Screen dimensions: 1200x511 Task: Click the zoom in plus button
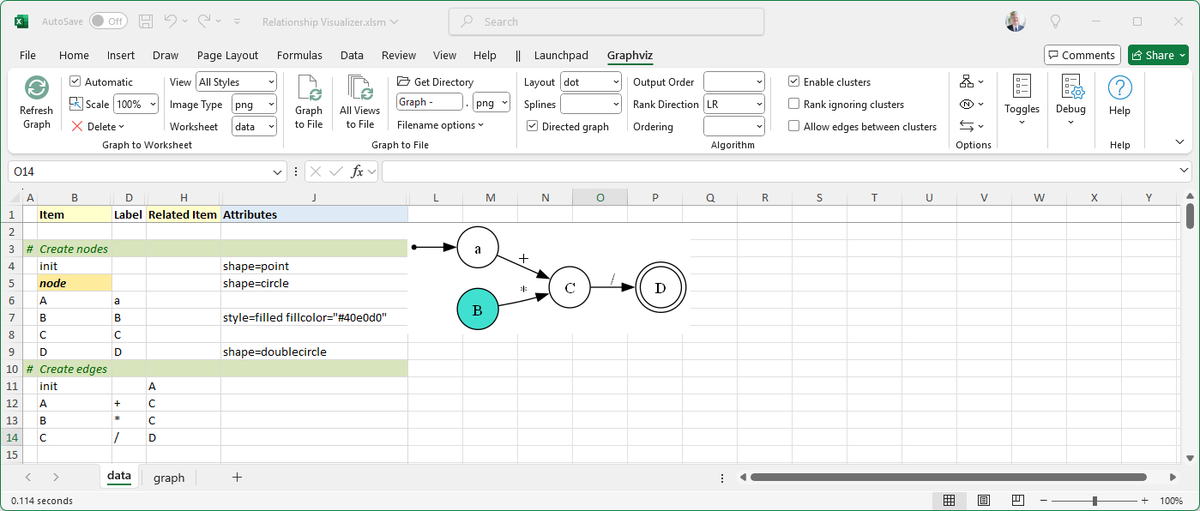point(1145,500)
